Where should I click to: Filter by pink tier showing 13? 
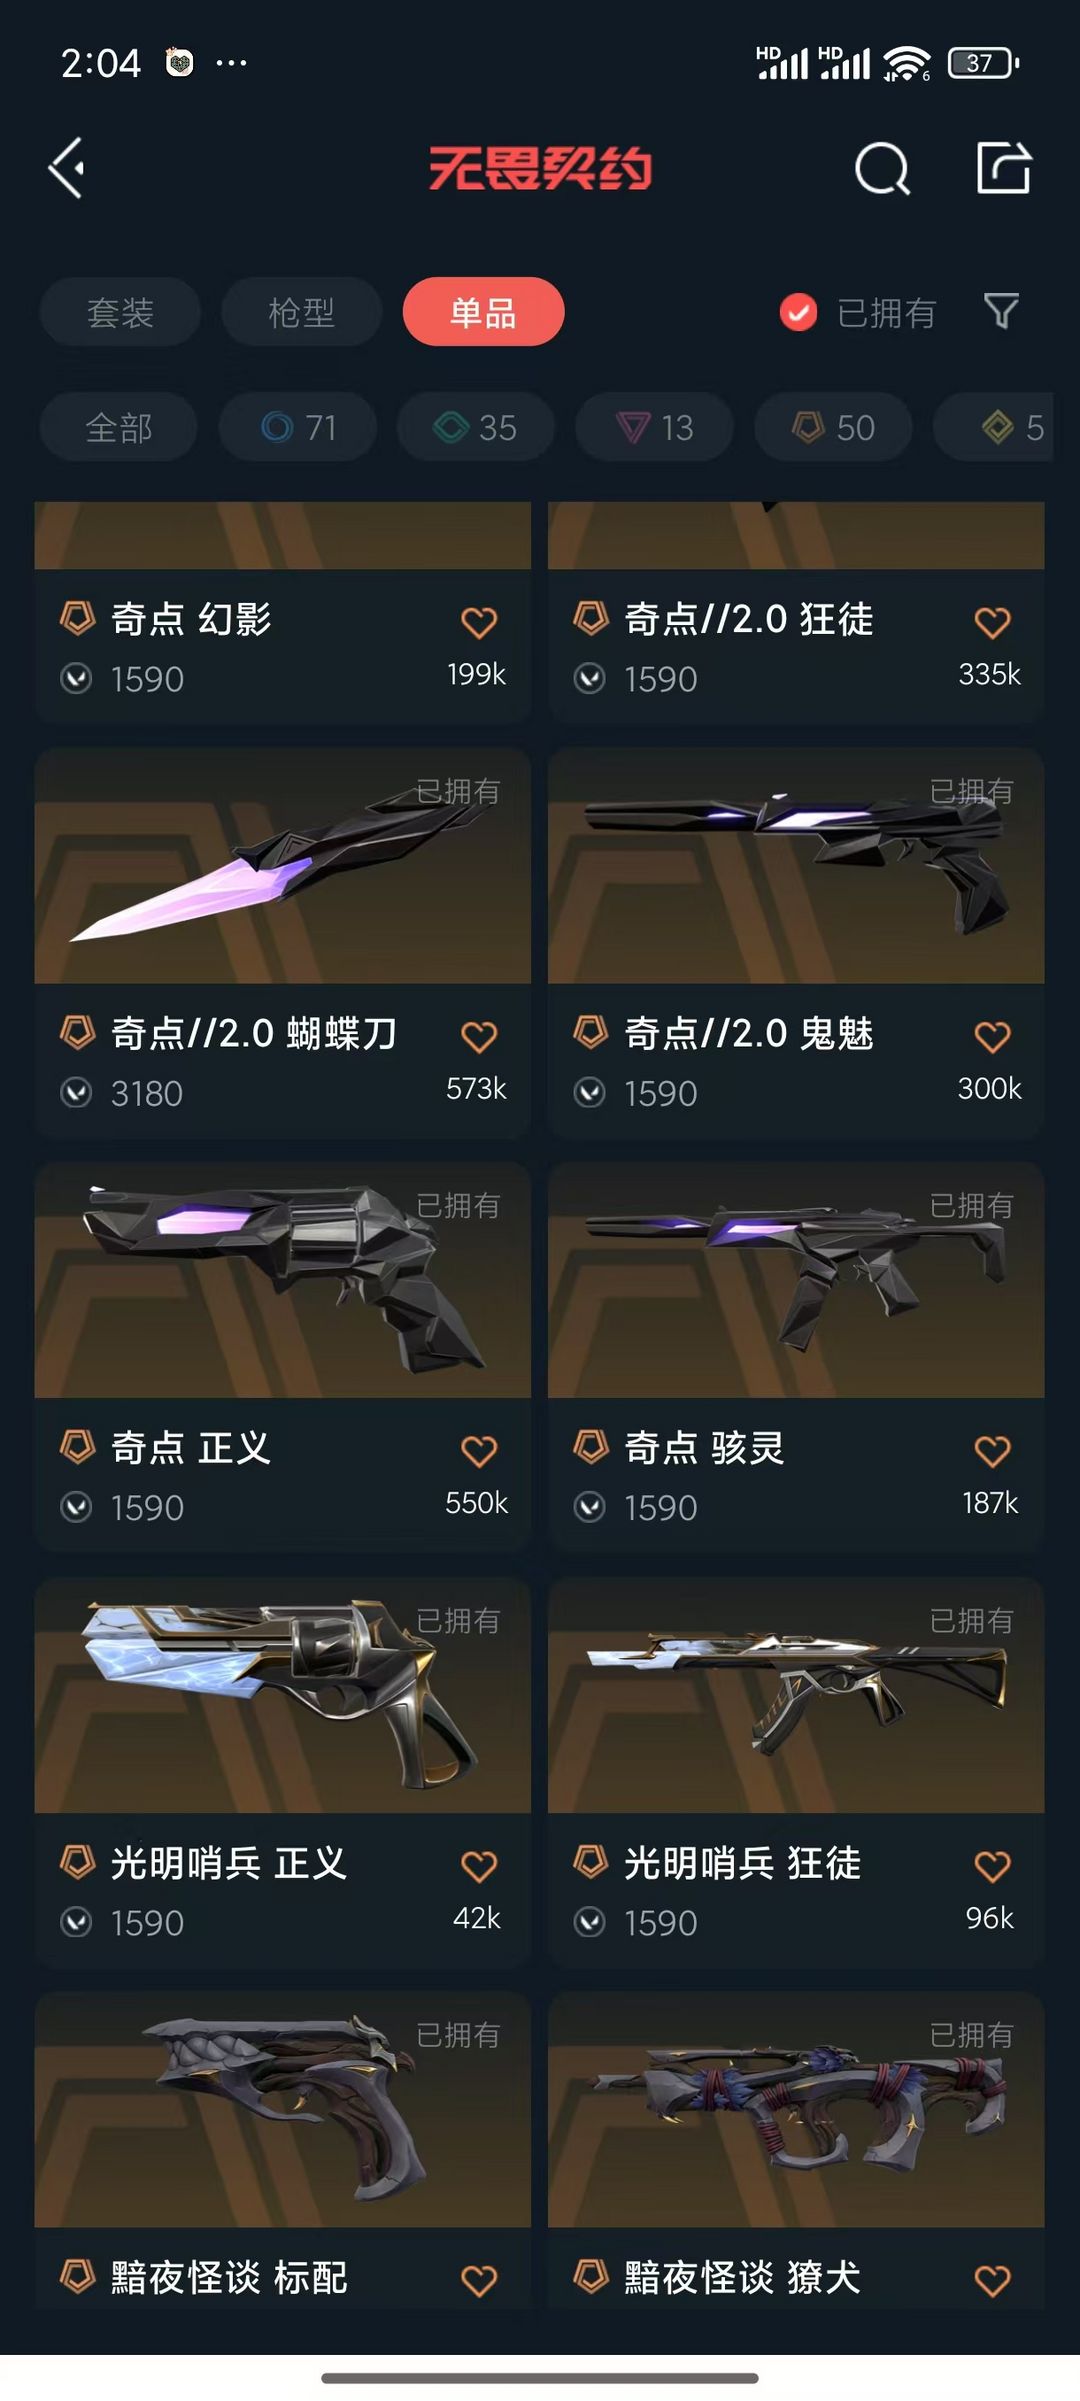655,427
